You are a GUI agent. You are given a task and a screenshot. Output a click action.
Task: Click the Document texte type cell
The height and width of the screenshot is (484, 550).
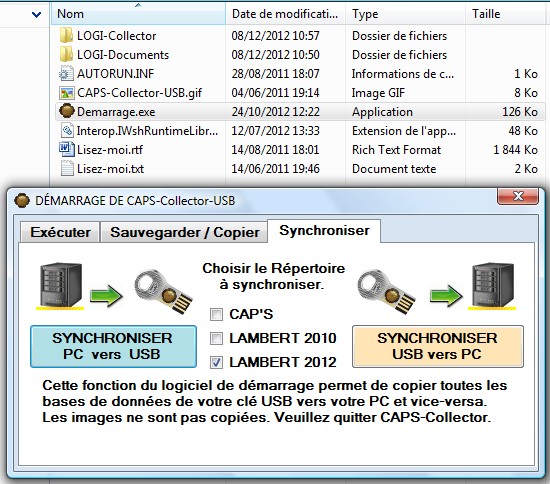pyautogui.click(x=394, y=169)
